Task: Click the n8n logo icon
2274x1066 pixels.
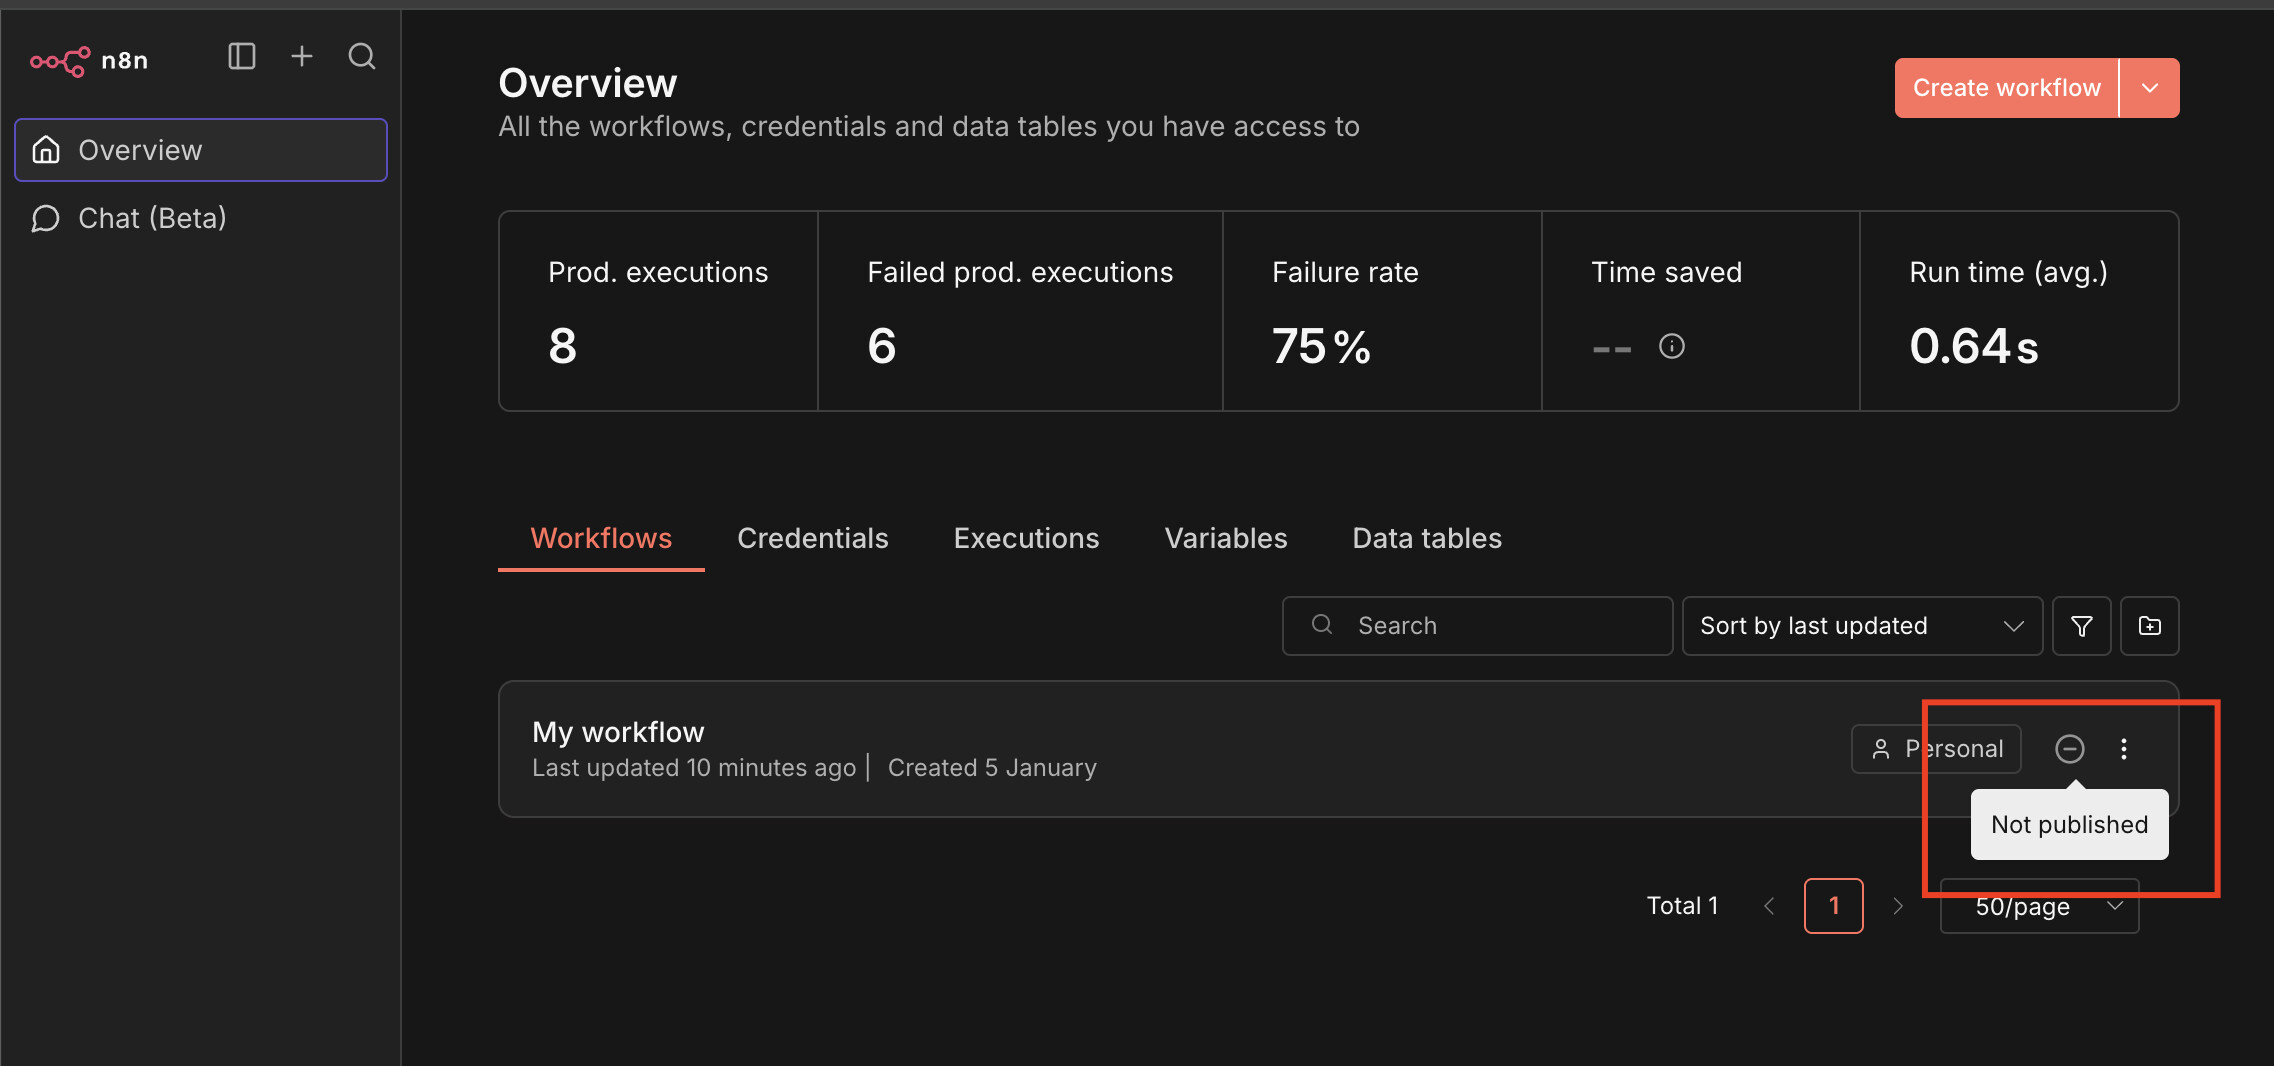Action: pyautogui.click(x=60, y=61)
